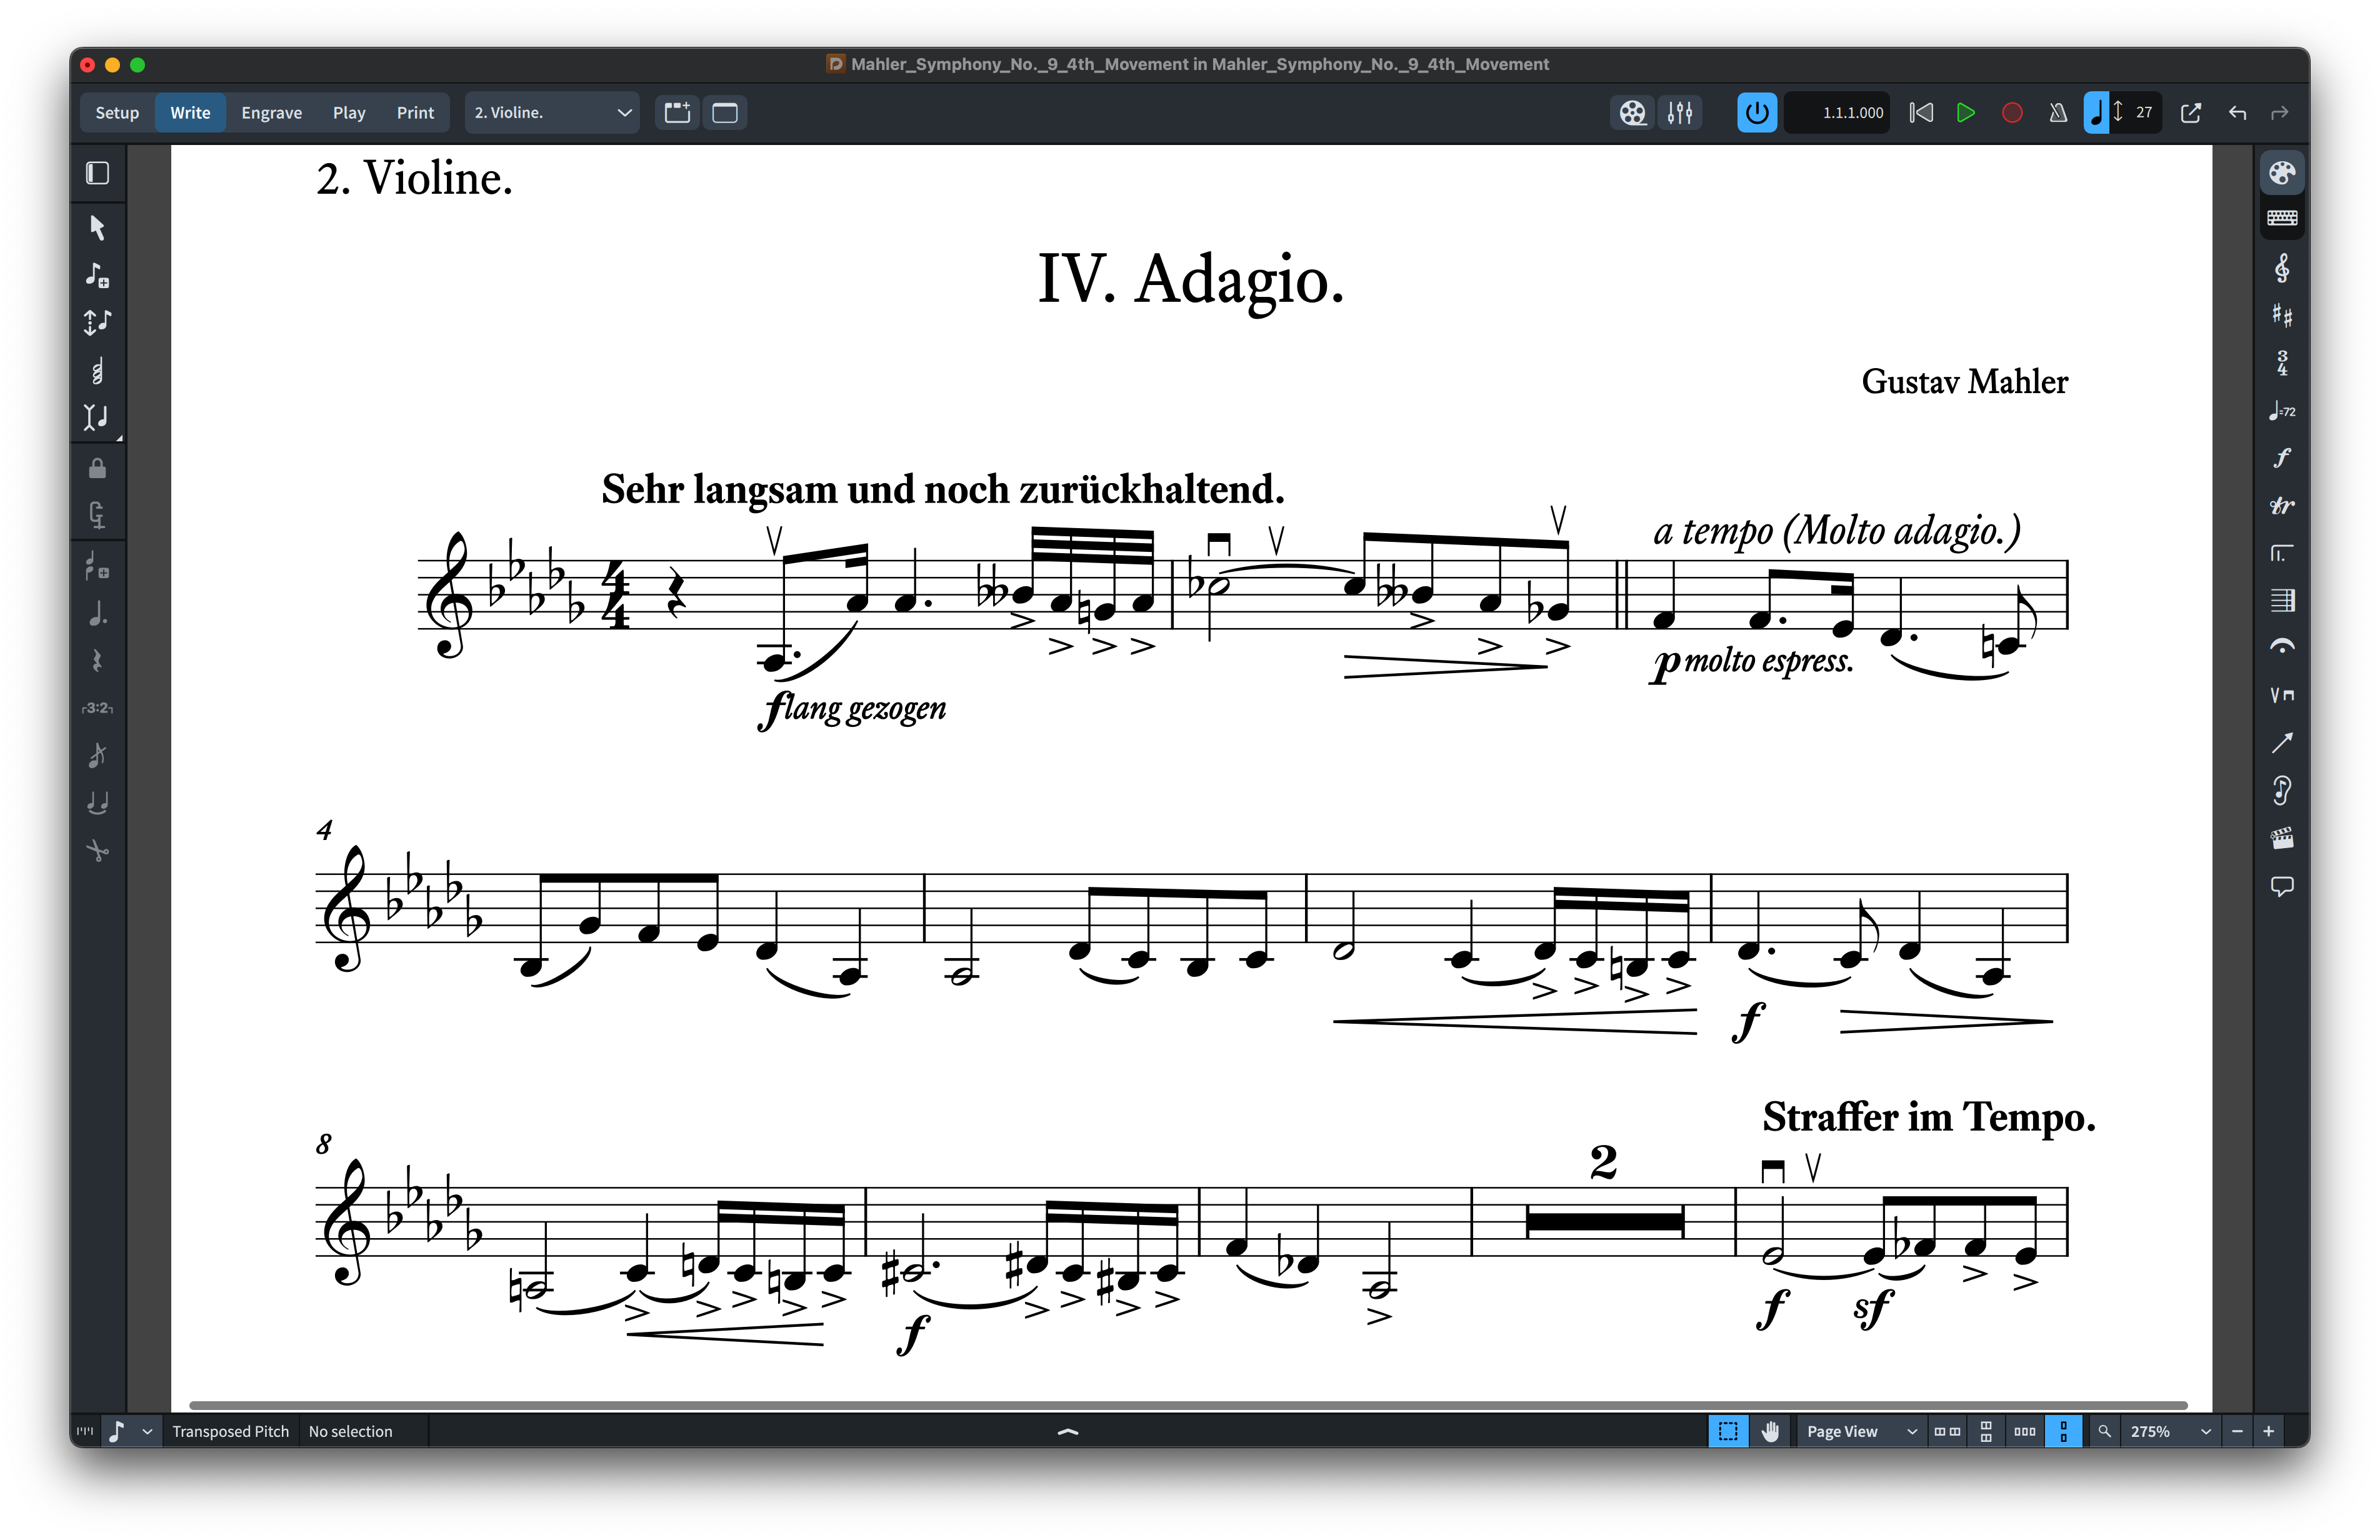Open the Cues ear icon panel
The width and height of the screenshot is (2380, 1540).
coord(2281,790)
